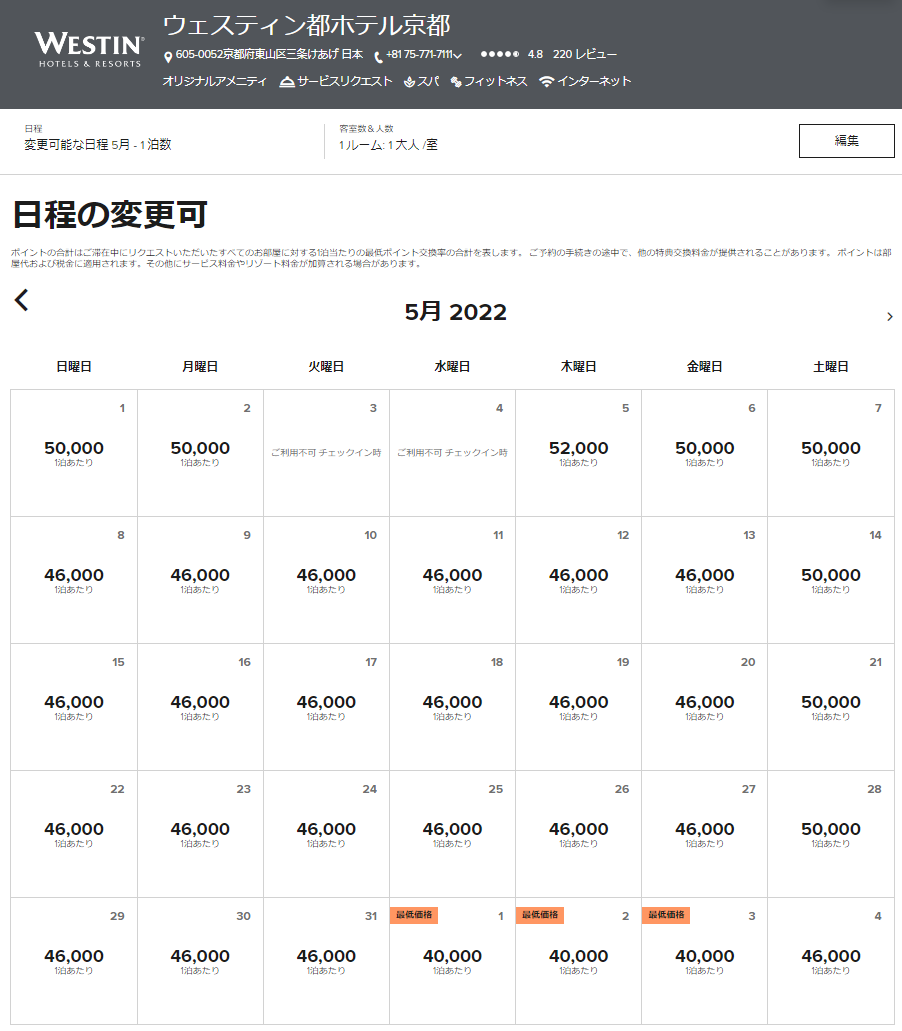Go to previous month with left arrow
Image resolution: width=902 pixels, height=1031 pixels.
(22, 300)
